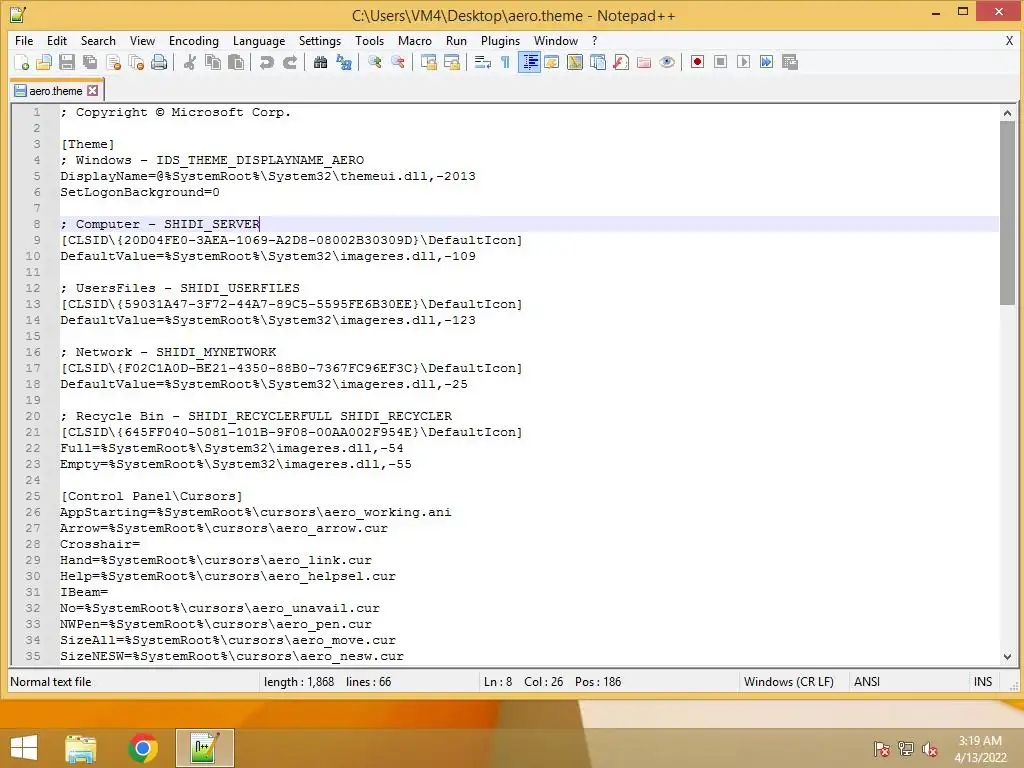
Task: Close the aero.theme tab with its red X
Action: (93, 91)
